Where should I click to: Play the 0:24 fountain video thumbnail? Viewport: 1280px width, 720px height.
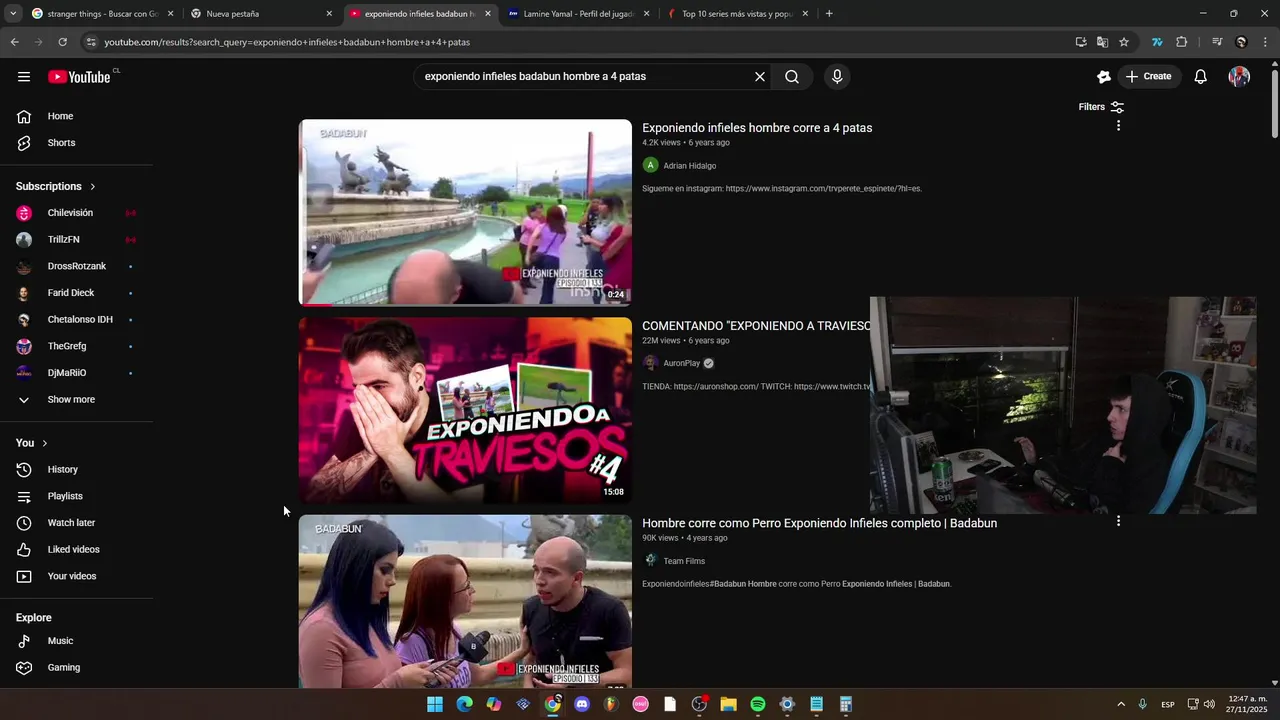465,212
